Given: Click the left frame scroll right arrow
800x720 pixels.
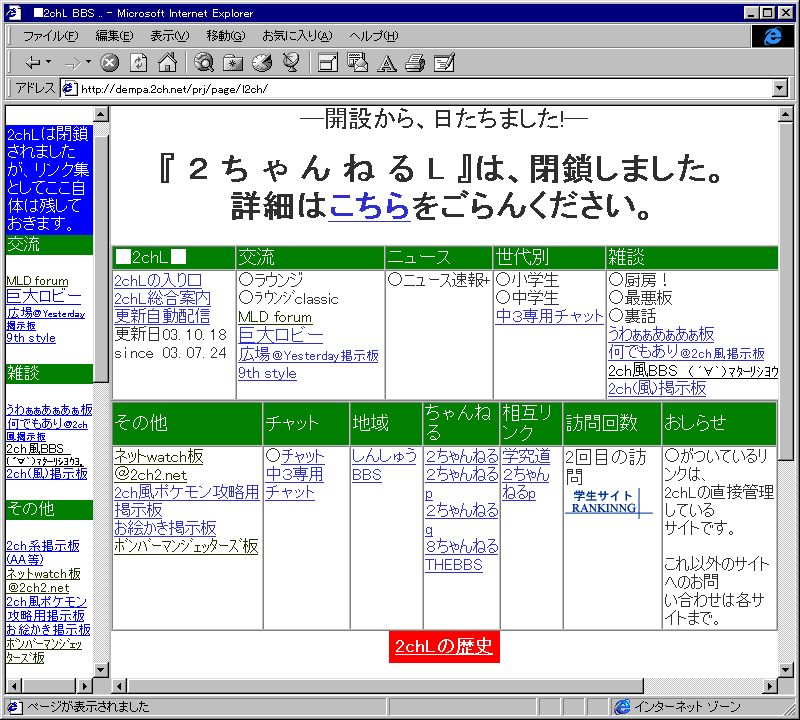Looking at the screenshot, I should coord(84,686).
